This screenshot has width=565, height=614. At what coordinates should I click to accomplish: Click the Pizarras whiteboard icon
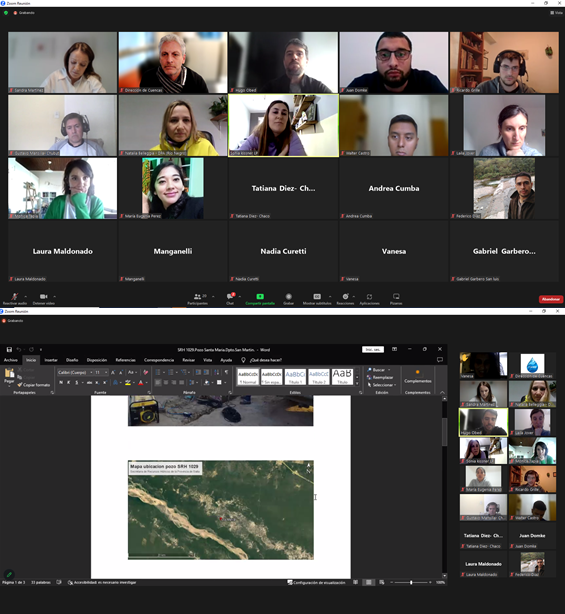396,296
